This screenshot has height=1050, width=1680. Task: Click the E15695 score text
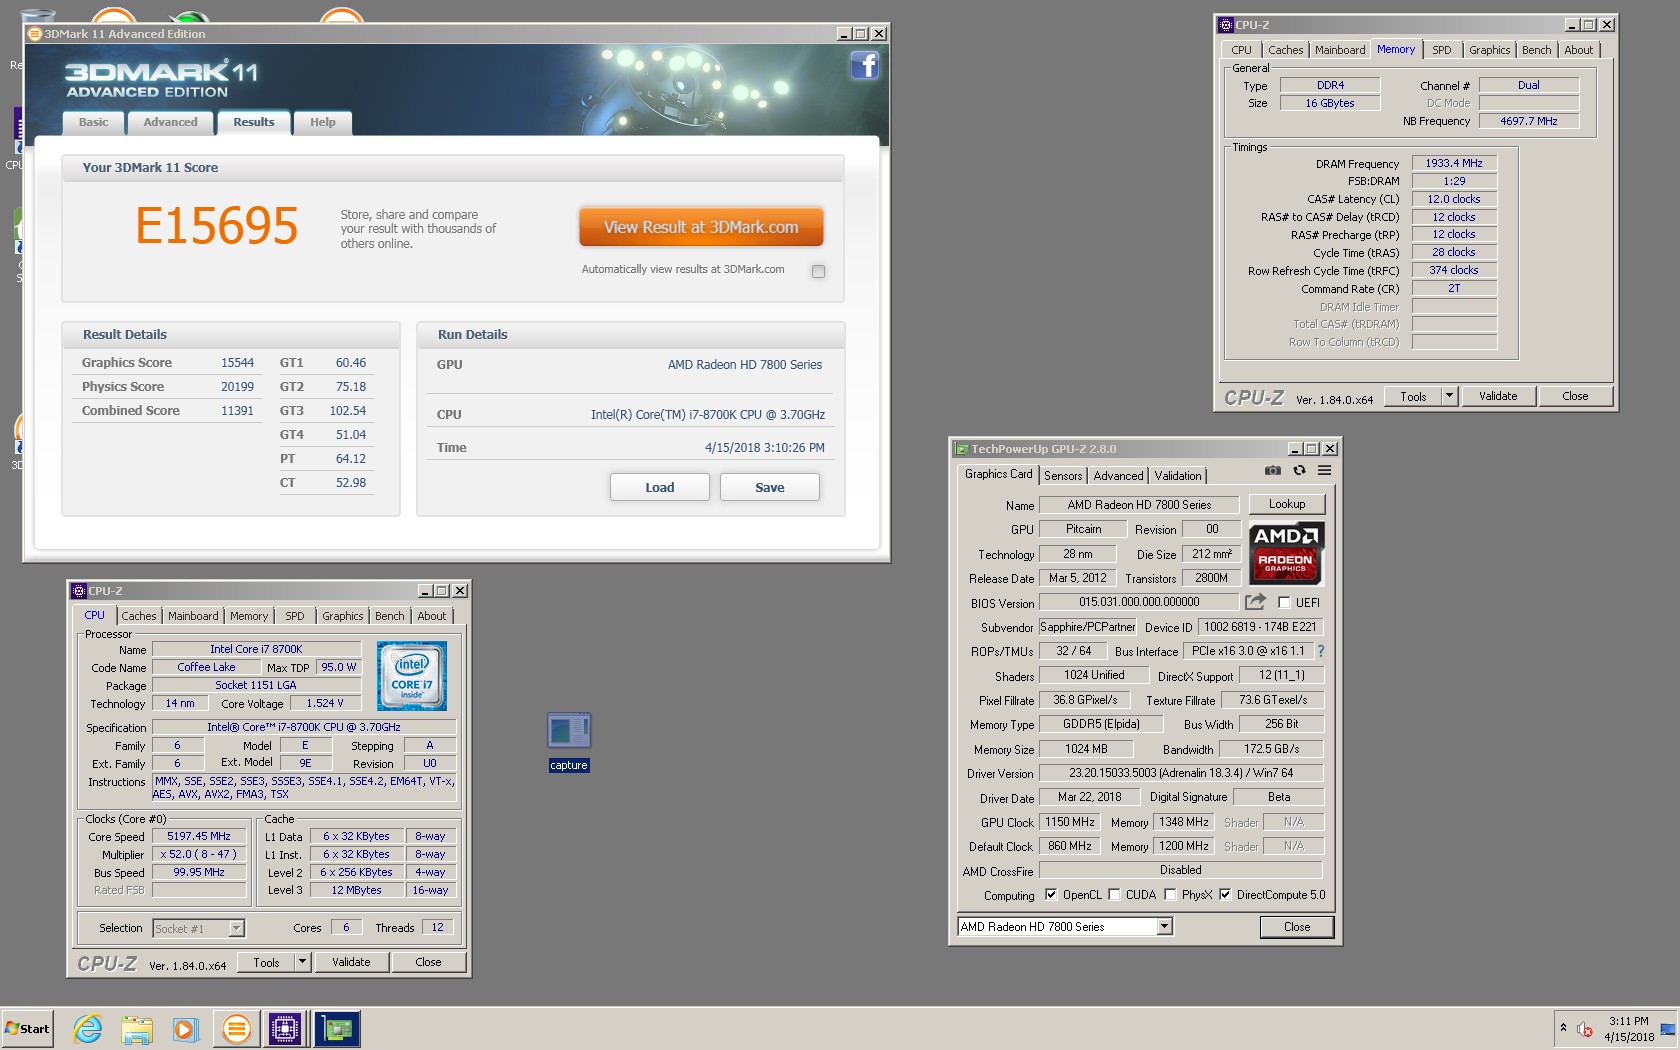coord(217,226)
